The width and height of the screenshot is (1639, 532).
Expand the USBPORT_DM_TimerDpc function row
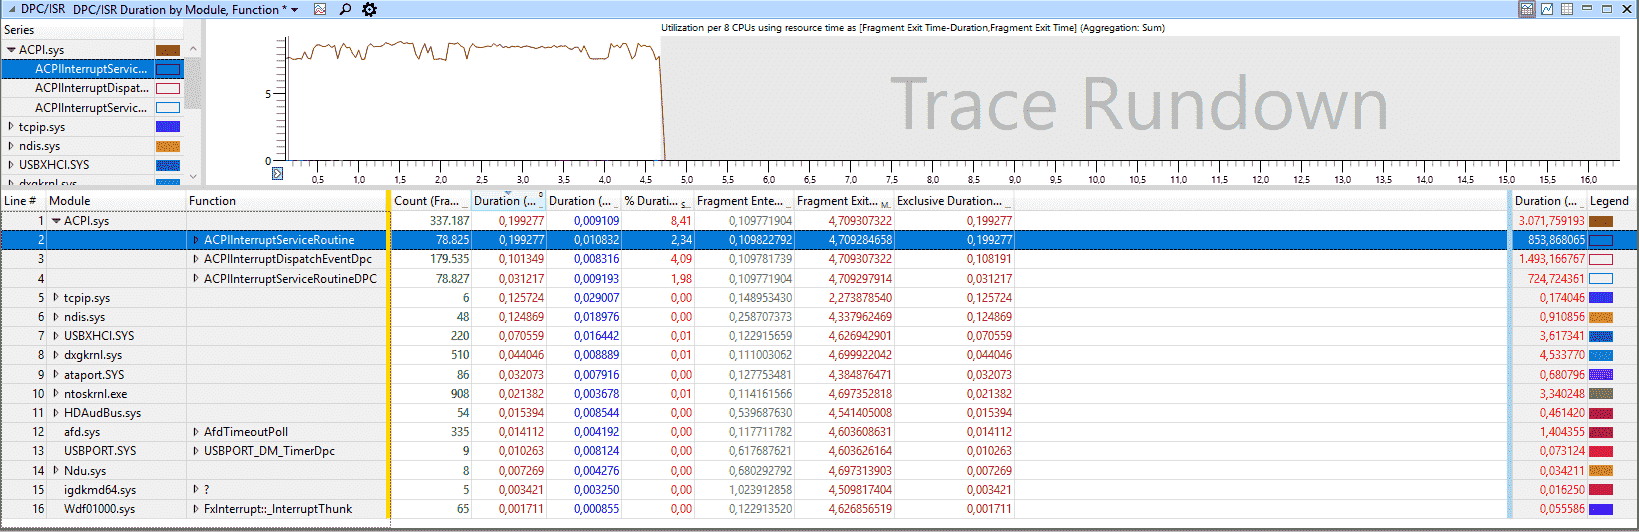(196, 451)
